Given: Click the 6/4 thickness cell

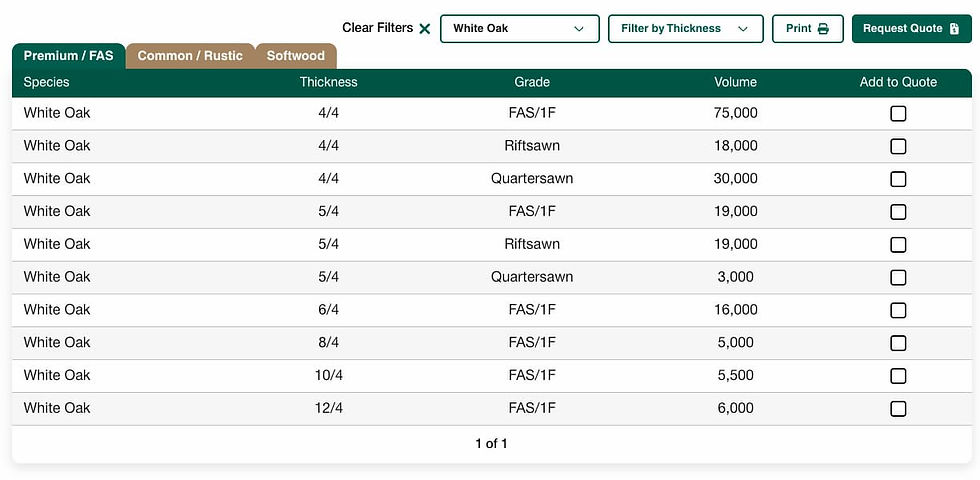Looking at the screenshot, I should [x=329, y=309].
